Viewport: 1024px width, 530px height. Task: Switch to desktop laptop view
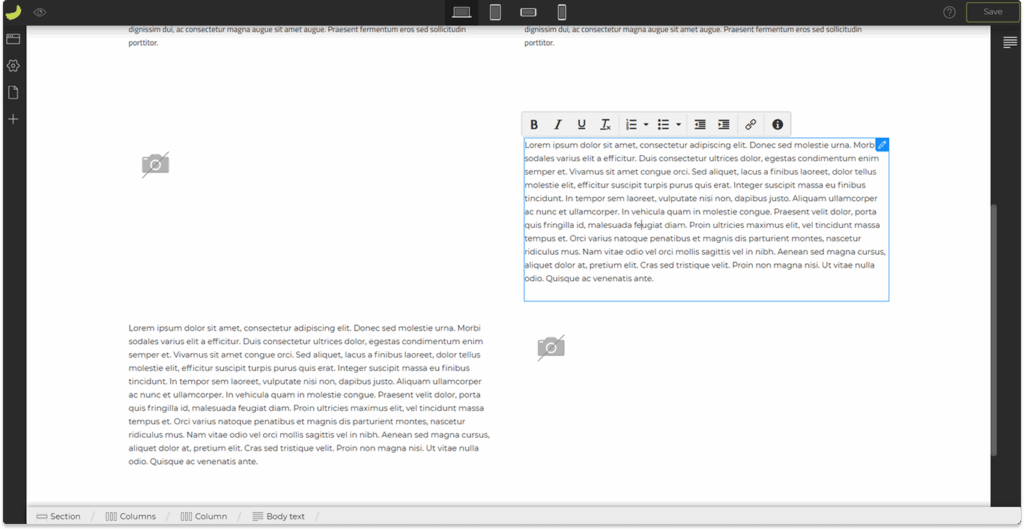click(461, 12)
